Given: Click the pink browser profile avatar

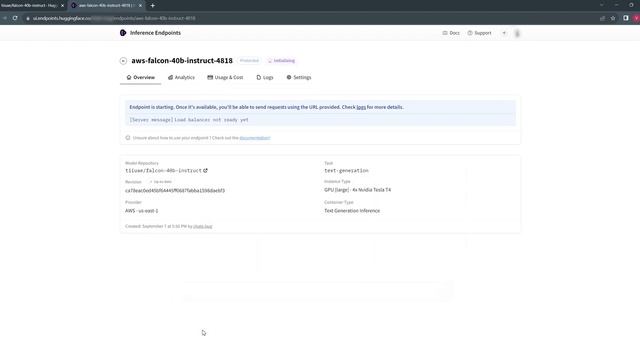Looking at the screenshot, I should tap(636, 18).
